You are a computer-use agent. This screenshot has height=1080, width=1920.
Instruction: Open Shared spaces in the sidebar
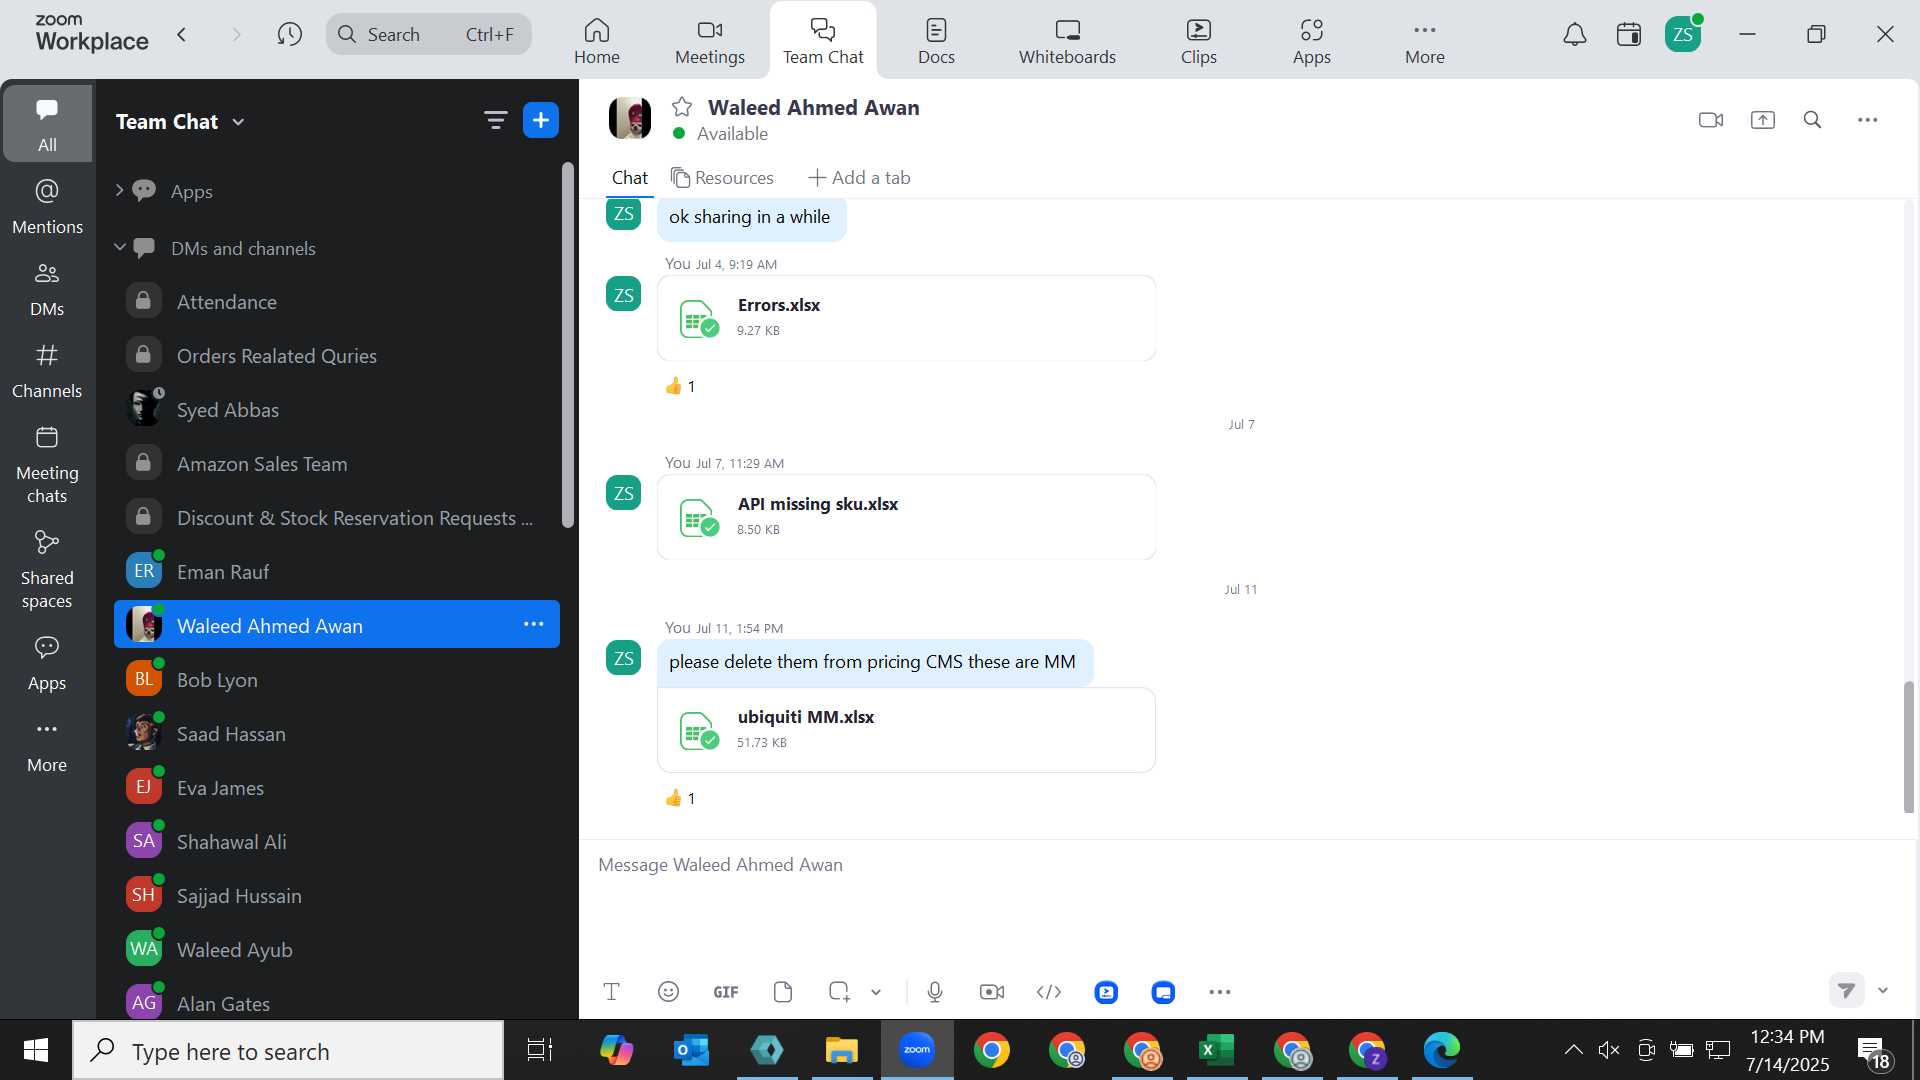click(47, 570)
